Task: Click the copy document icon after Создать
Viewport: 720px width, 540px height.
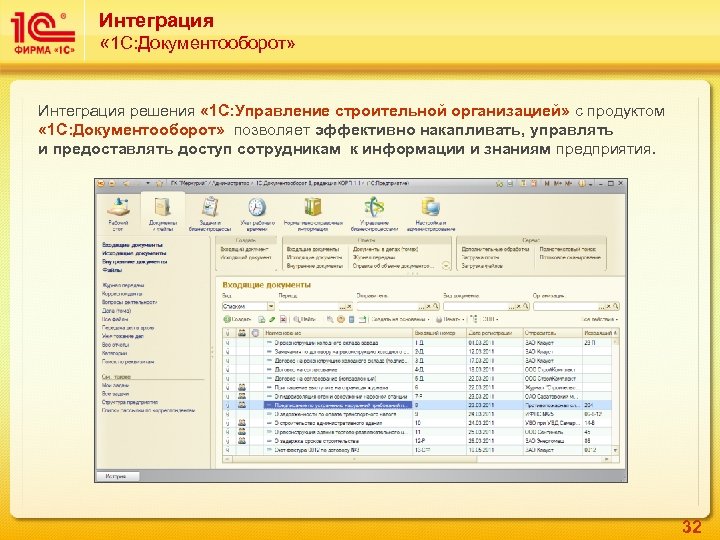Action: [x=261, y=319]
